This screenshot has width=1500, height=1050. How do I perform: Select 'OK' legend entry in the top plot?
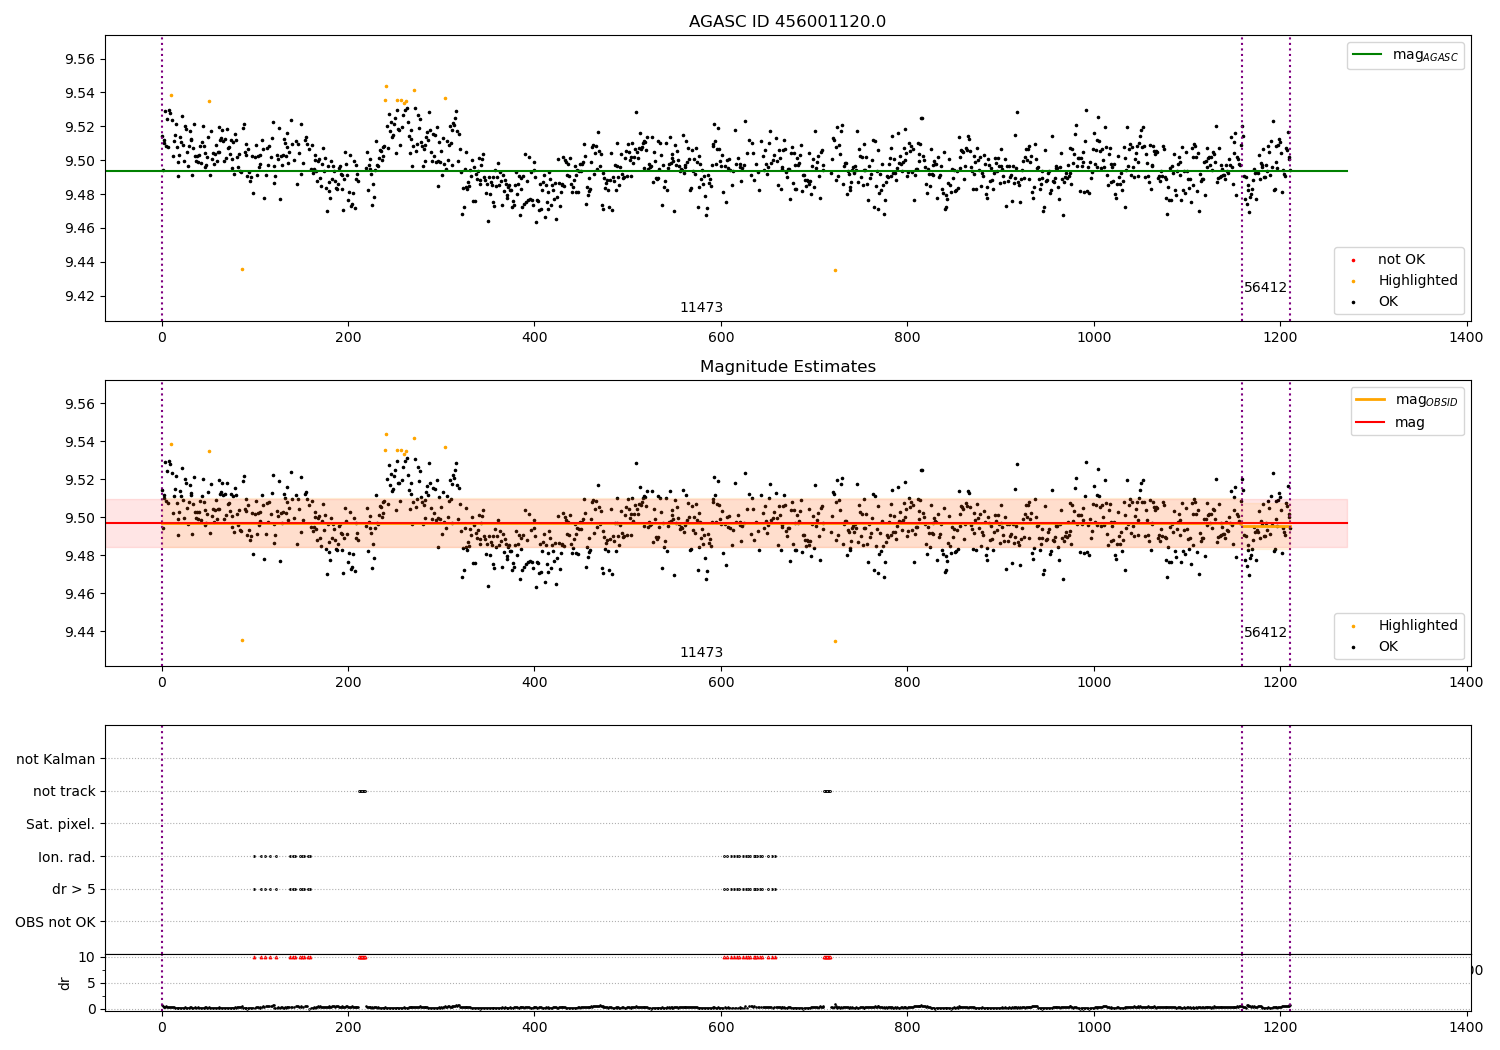1388,302
